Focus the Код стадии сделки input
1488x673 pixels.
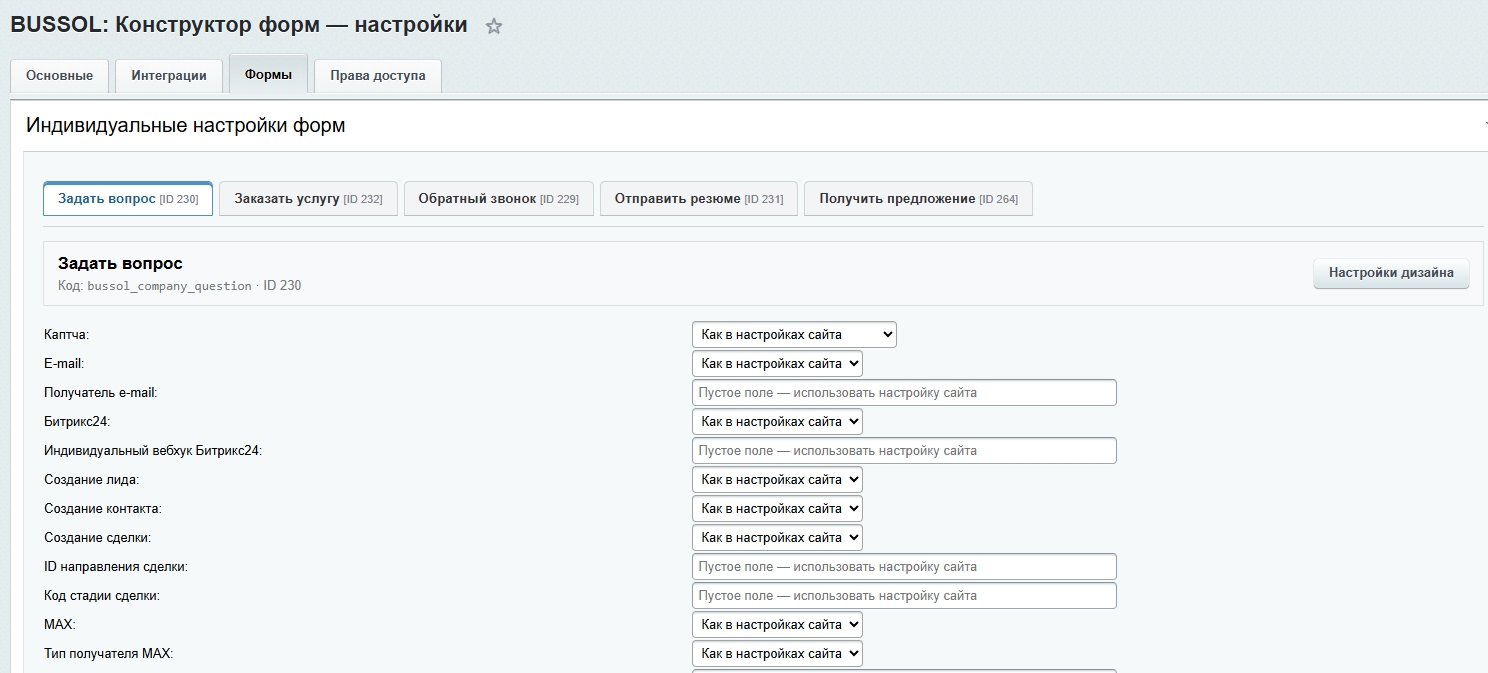coord(904,596)
